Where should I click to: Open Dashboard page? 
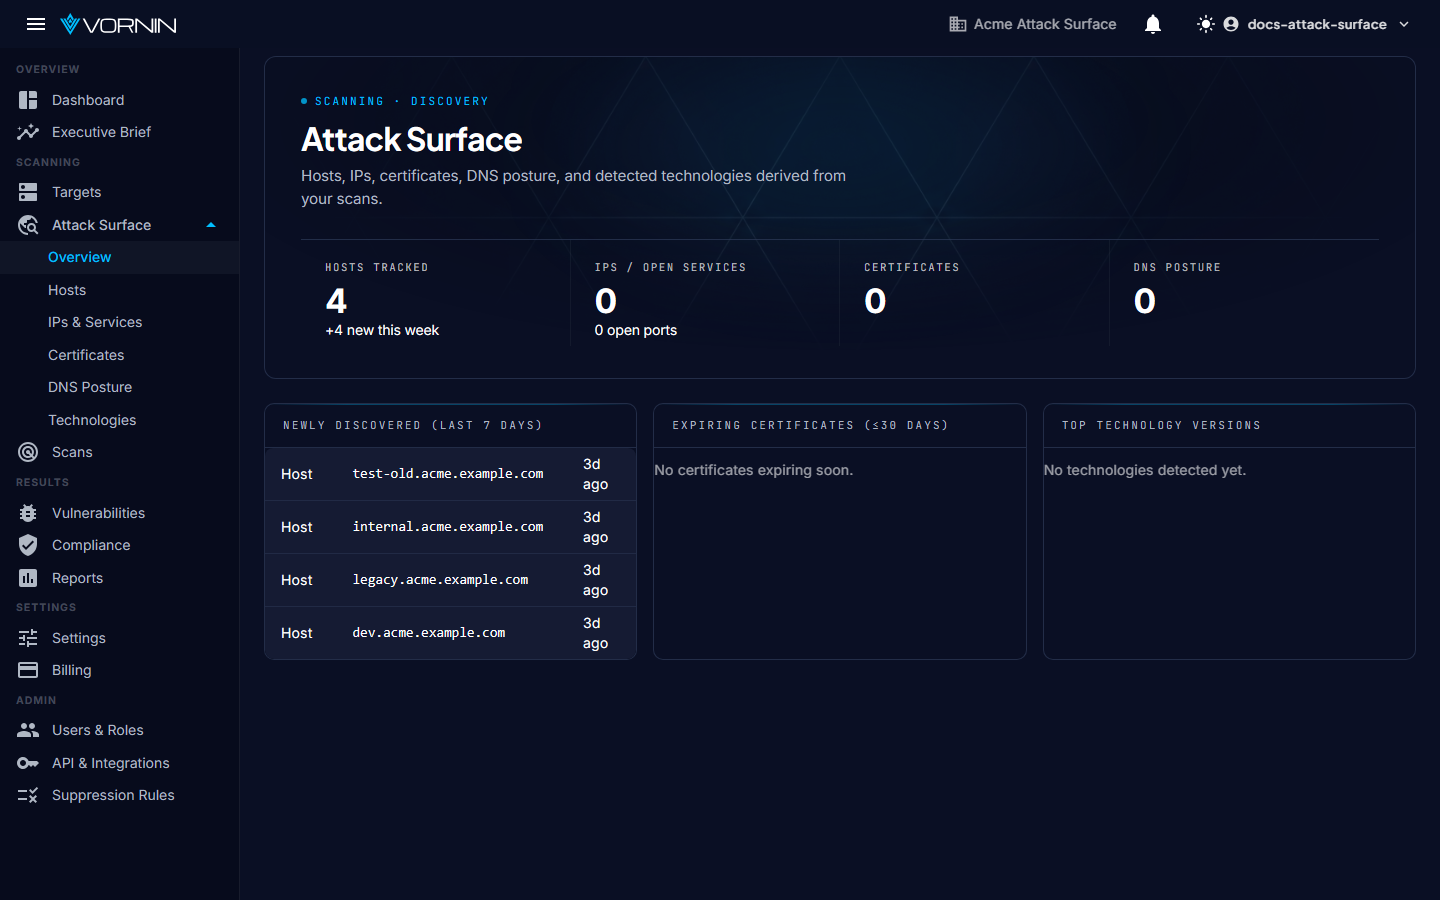point(88,100)
